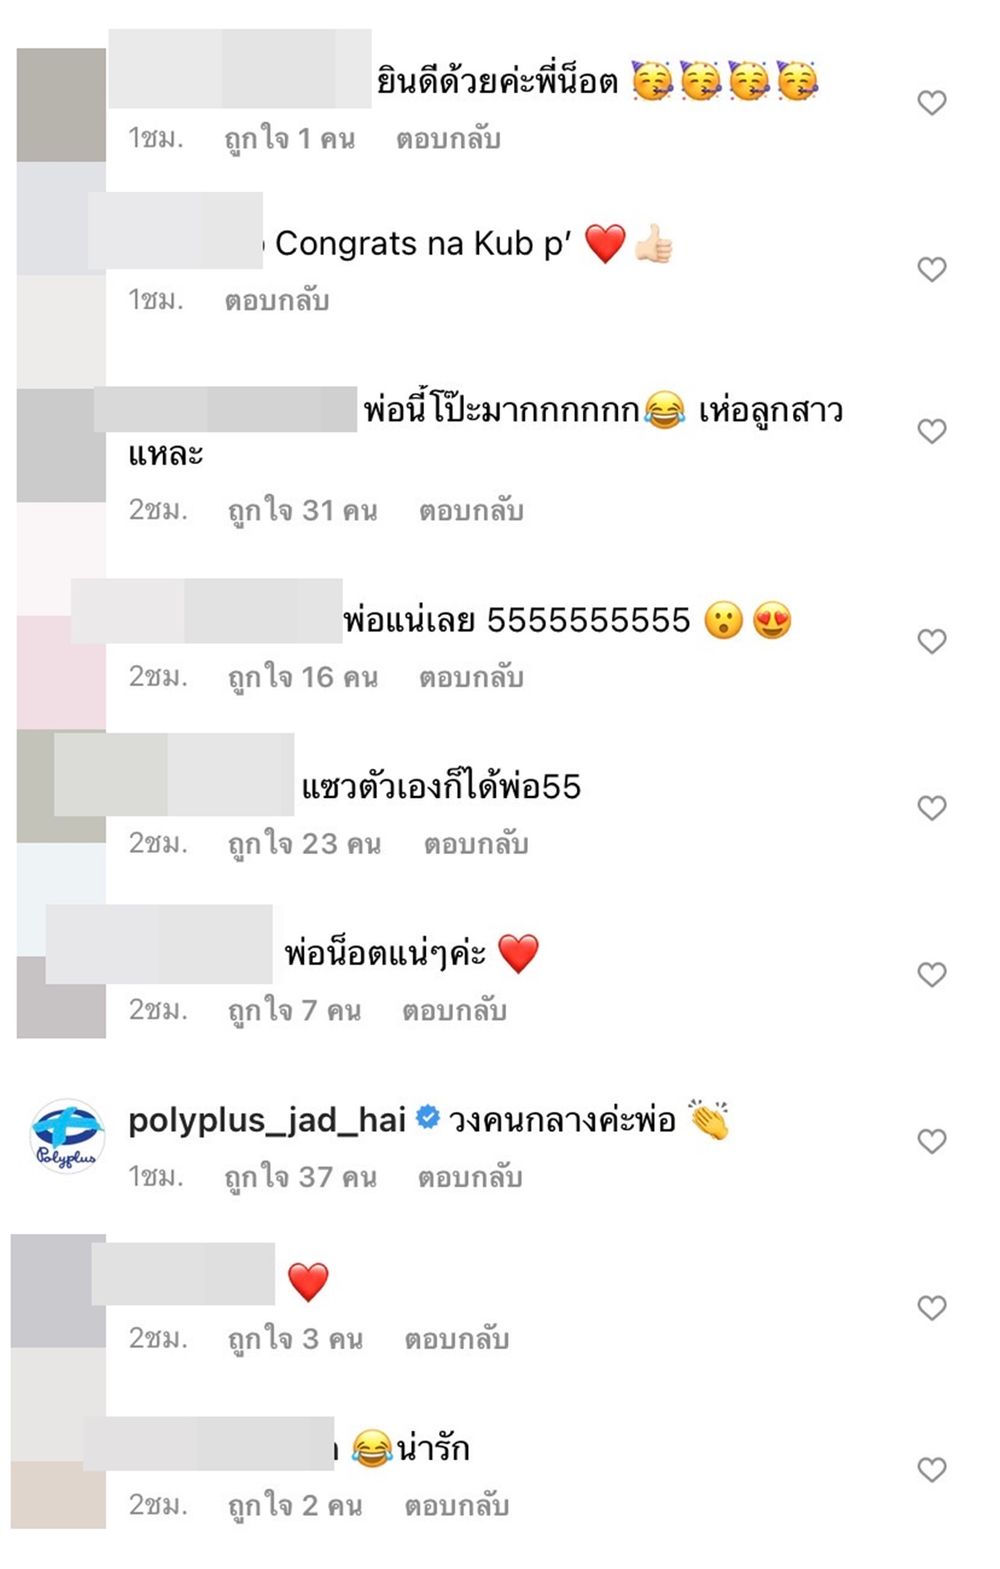Reply to the "Congrats na Kub" comment
This screenshot has height=1569, width=1000.
(277, 300)
